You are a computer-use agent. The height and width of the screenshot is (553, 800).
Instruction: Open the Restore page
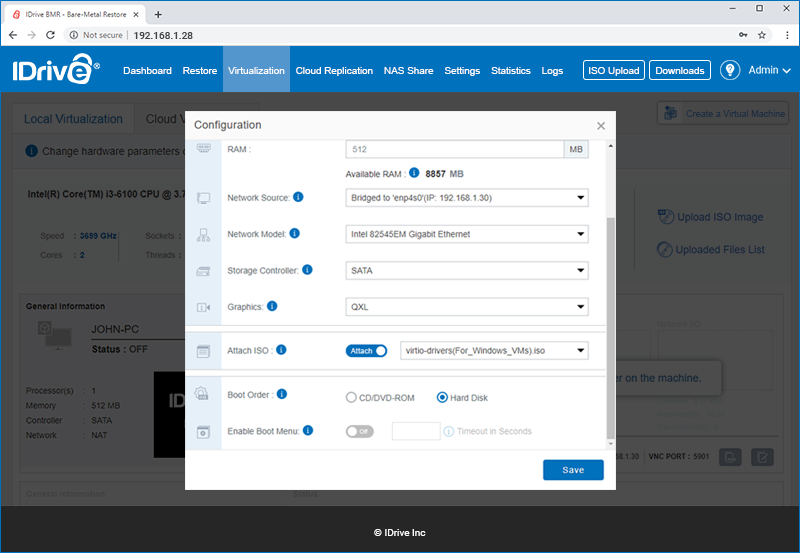coord(200,70)
